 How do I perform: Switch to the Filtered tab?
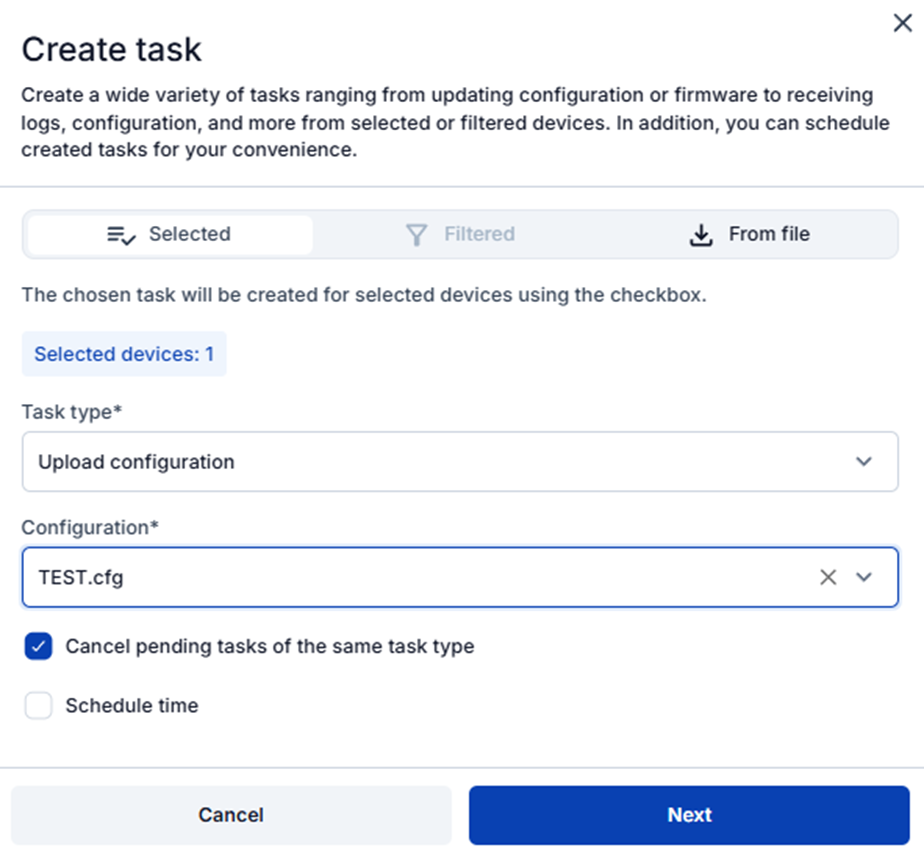tap(460, 234)
